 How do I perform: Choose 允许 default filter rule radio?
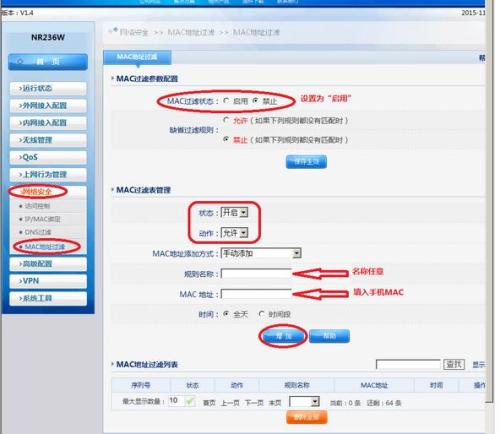226,120
